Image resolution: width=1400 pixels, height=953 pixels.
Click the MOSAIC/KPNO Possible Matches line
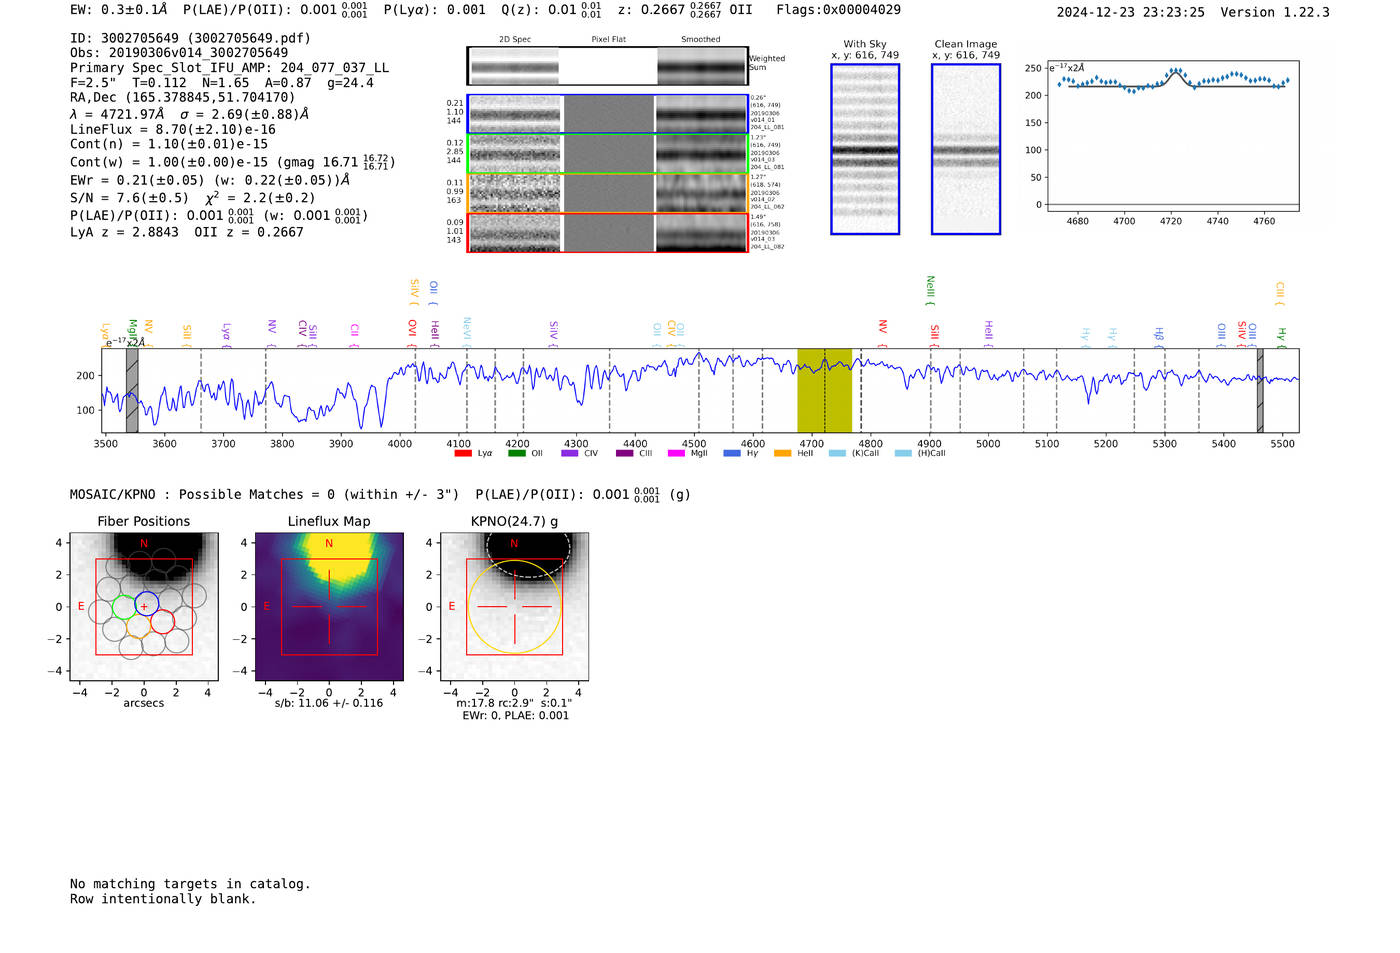click(380, 494)
